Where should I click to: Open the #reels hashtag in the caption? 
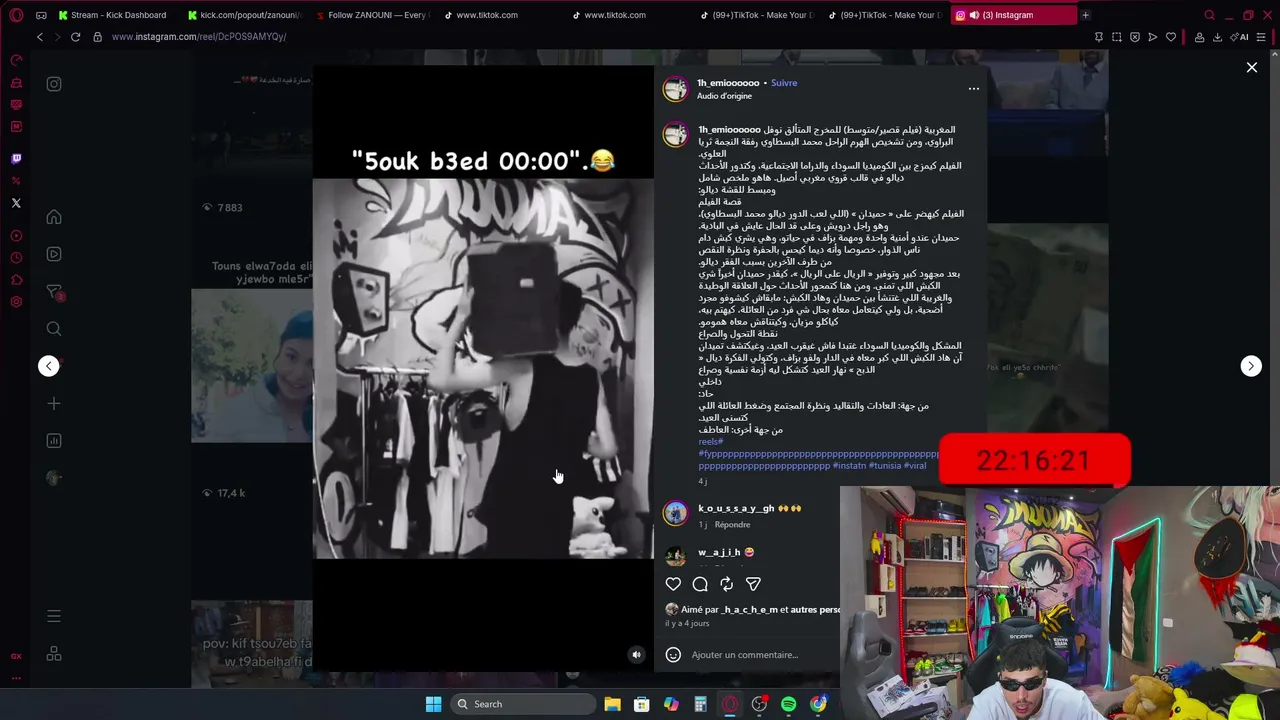[710, 442]
